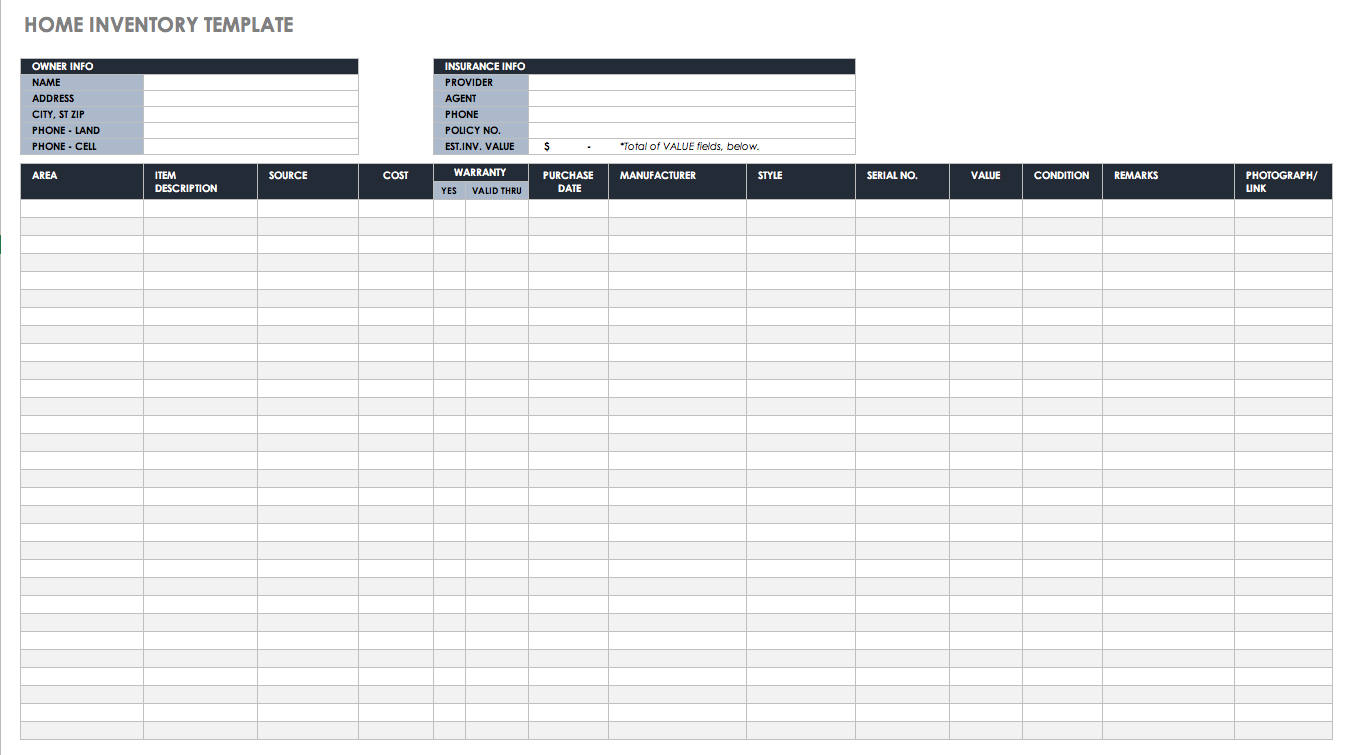The width and height of the screenshot is (1353, 755).
Task: Click the ADDRESS entry field
Action: [x=250, y=98]
